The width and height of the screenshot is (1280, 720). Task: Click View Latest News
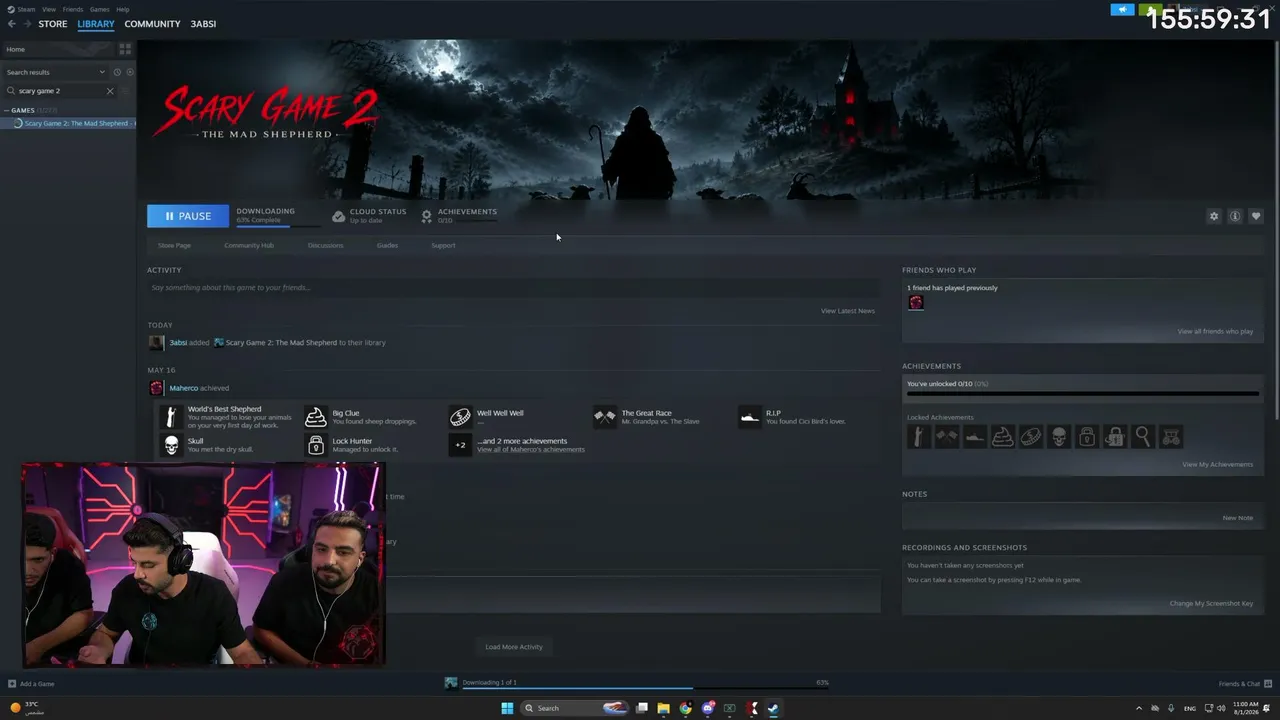pyautogui.click(x=848, y=311)
